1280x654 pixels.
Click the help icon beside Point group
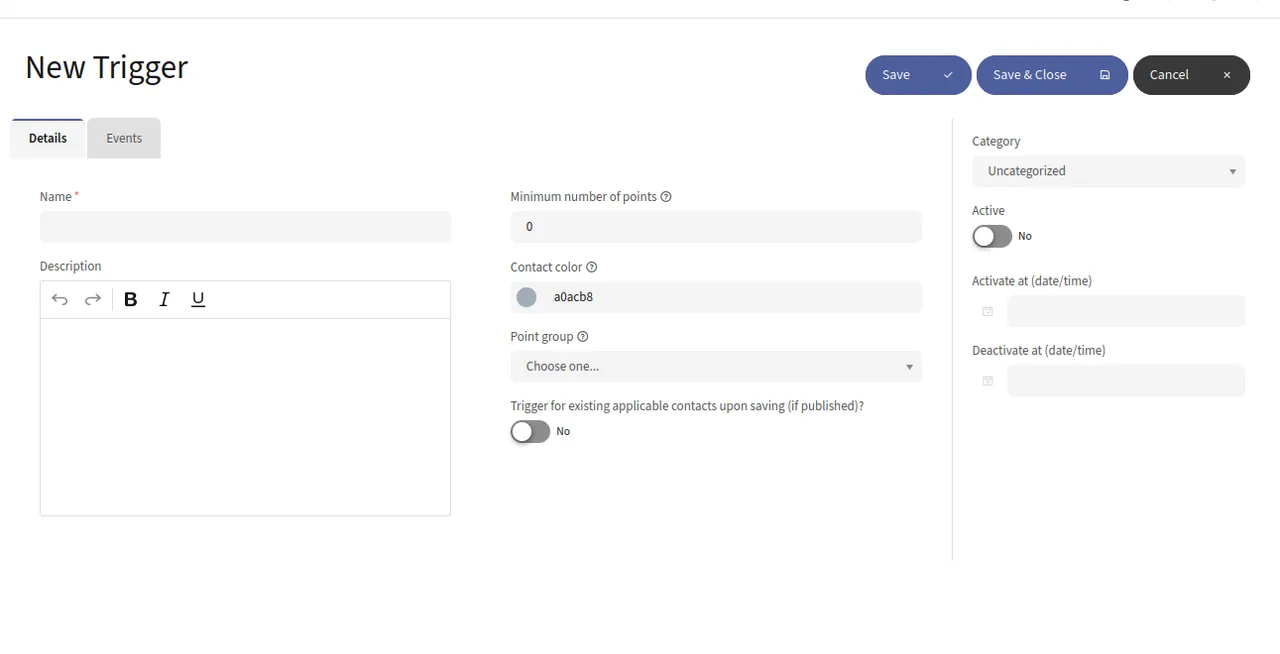583,337
